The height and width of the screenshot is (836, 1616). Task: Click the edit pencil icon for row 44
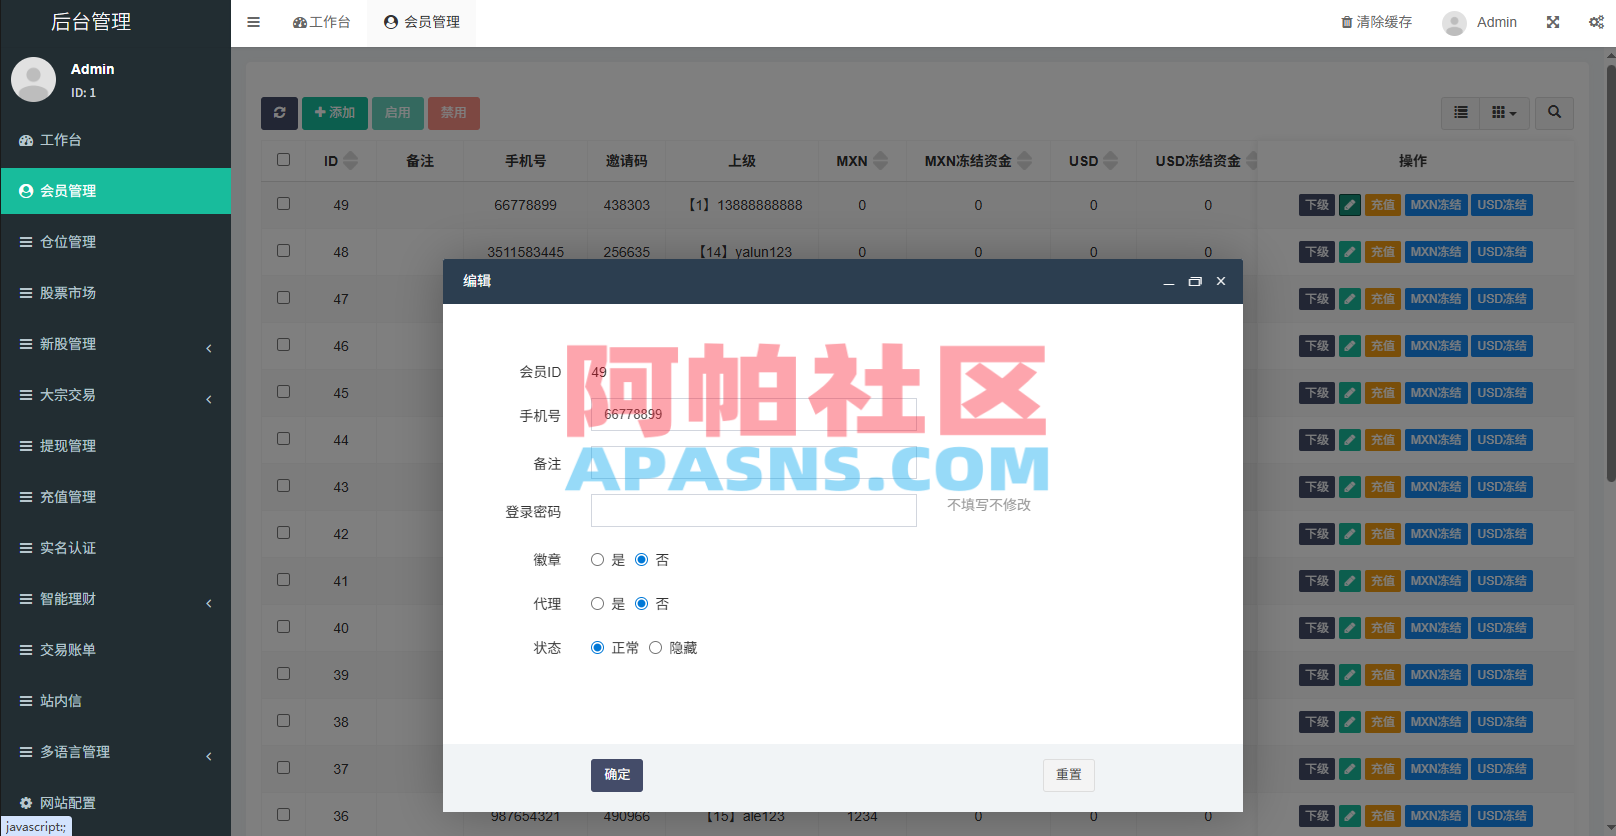click(x=1350, y=440)
